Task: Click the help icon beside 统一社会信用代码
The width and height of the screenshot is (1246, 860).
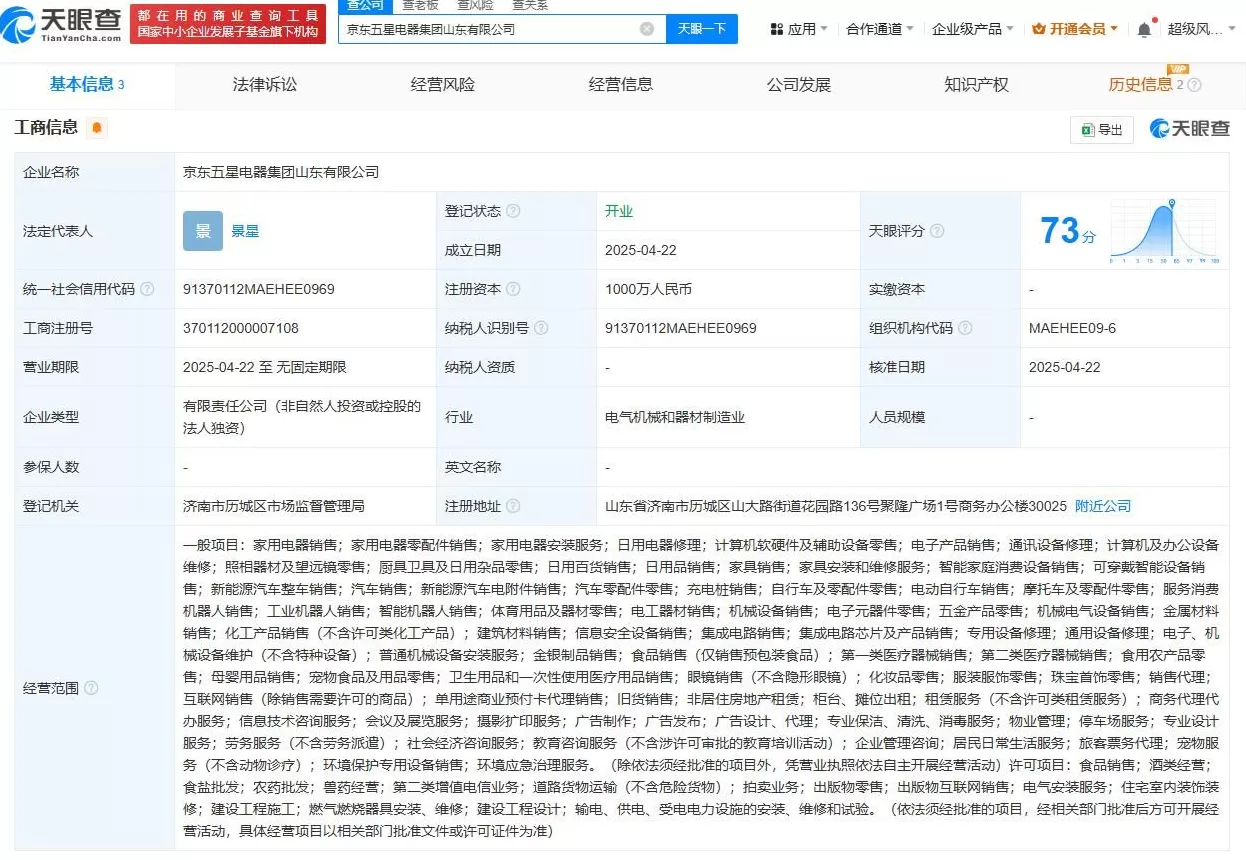Action: (x=147, y=289)
